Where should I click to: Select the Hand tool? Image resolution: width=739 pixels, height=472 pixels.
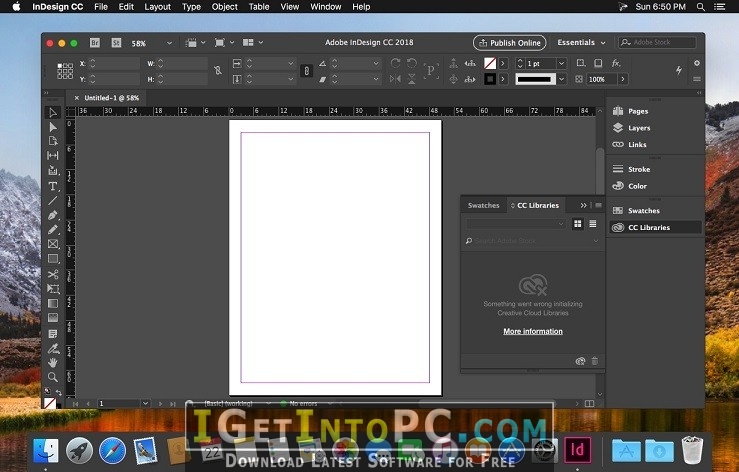tap(53, 362)
